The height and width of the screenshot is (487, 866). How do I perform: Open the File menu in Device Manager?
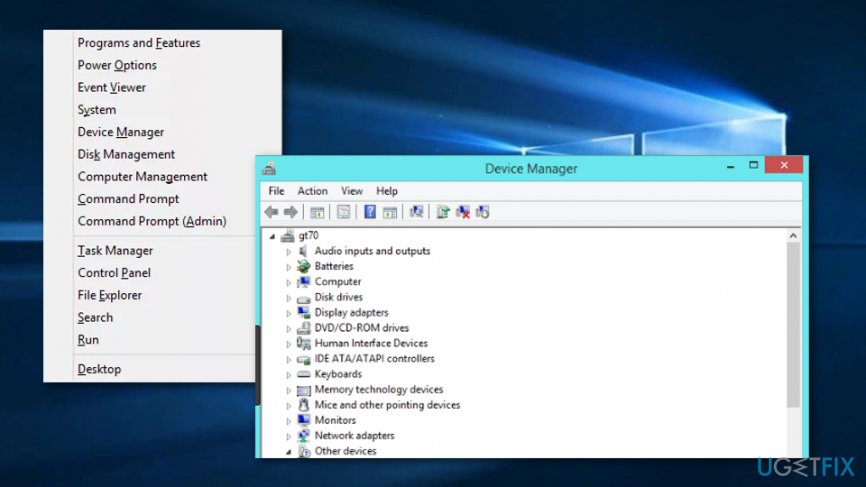click(276, 191)
